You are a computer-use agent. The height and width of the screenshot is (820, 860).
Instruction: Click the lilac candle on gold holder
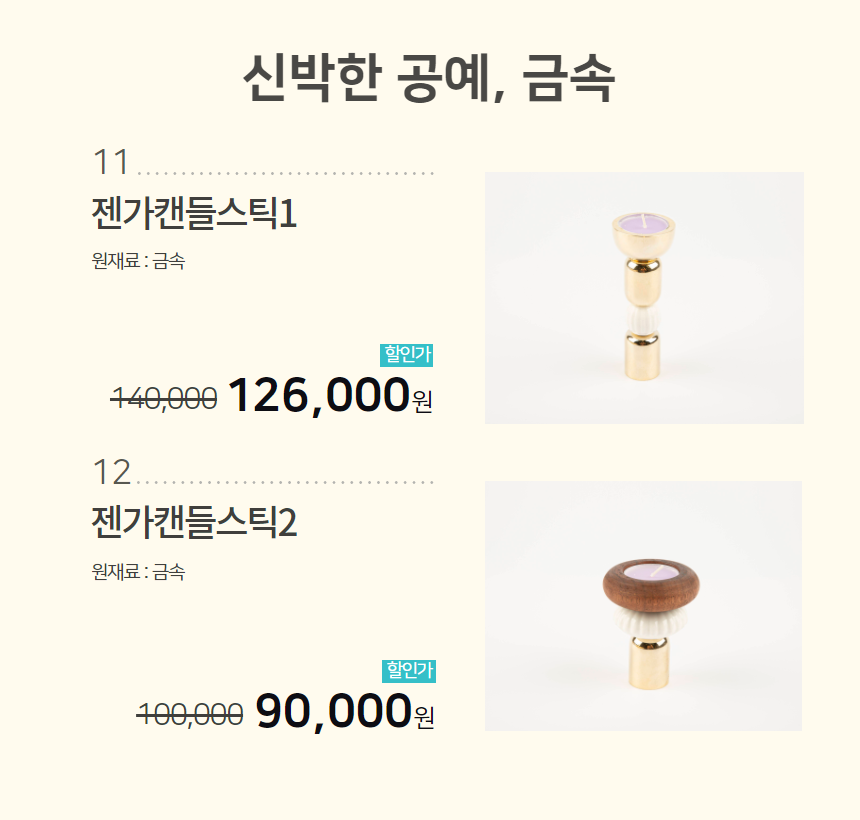point(643,223)
